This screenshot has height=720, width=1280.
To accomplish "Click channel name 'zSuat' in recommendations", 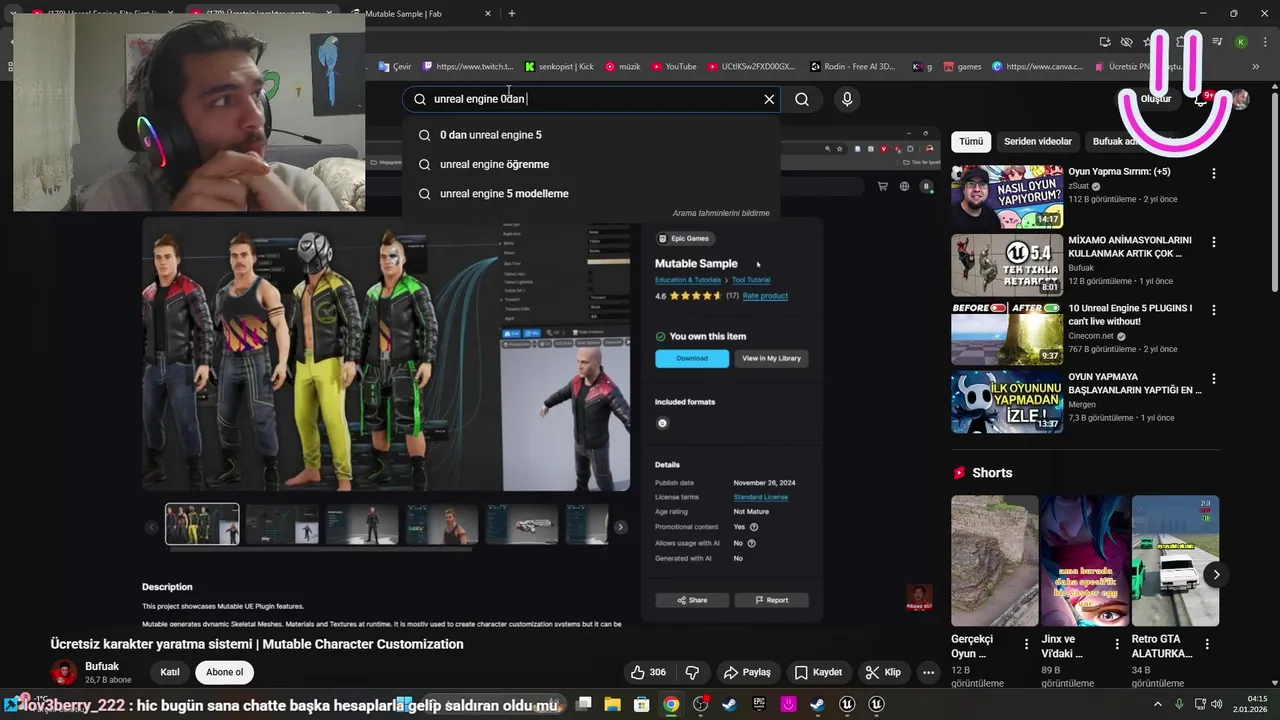I will tap(1079, 186).
